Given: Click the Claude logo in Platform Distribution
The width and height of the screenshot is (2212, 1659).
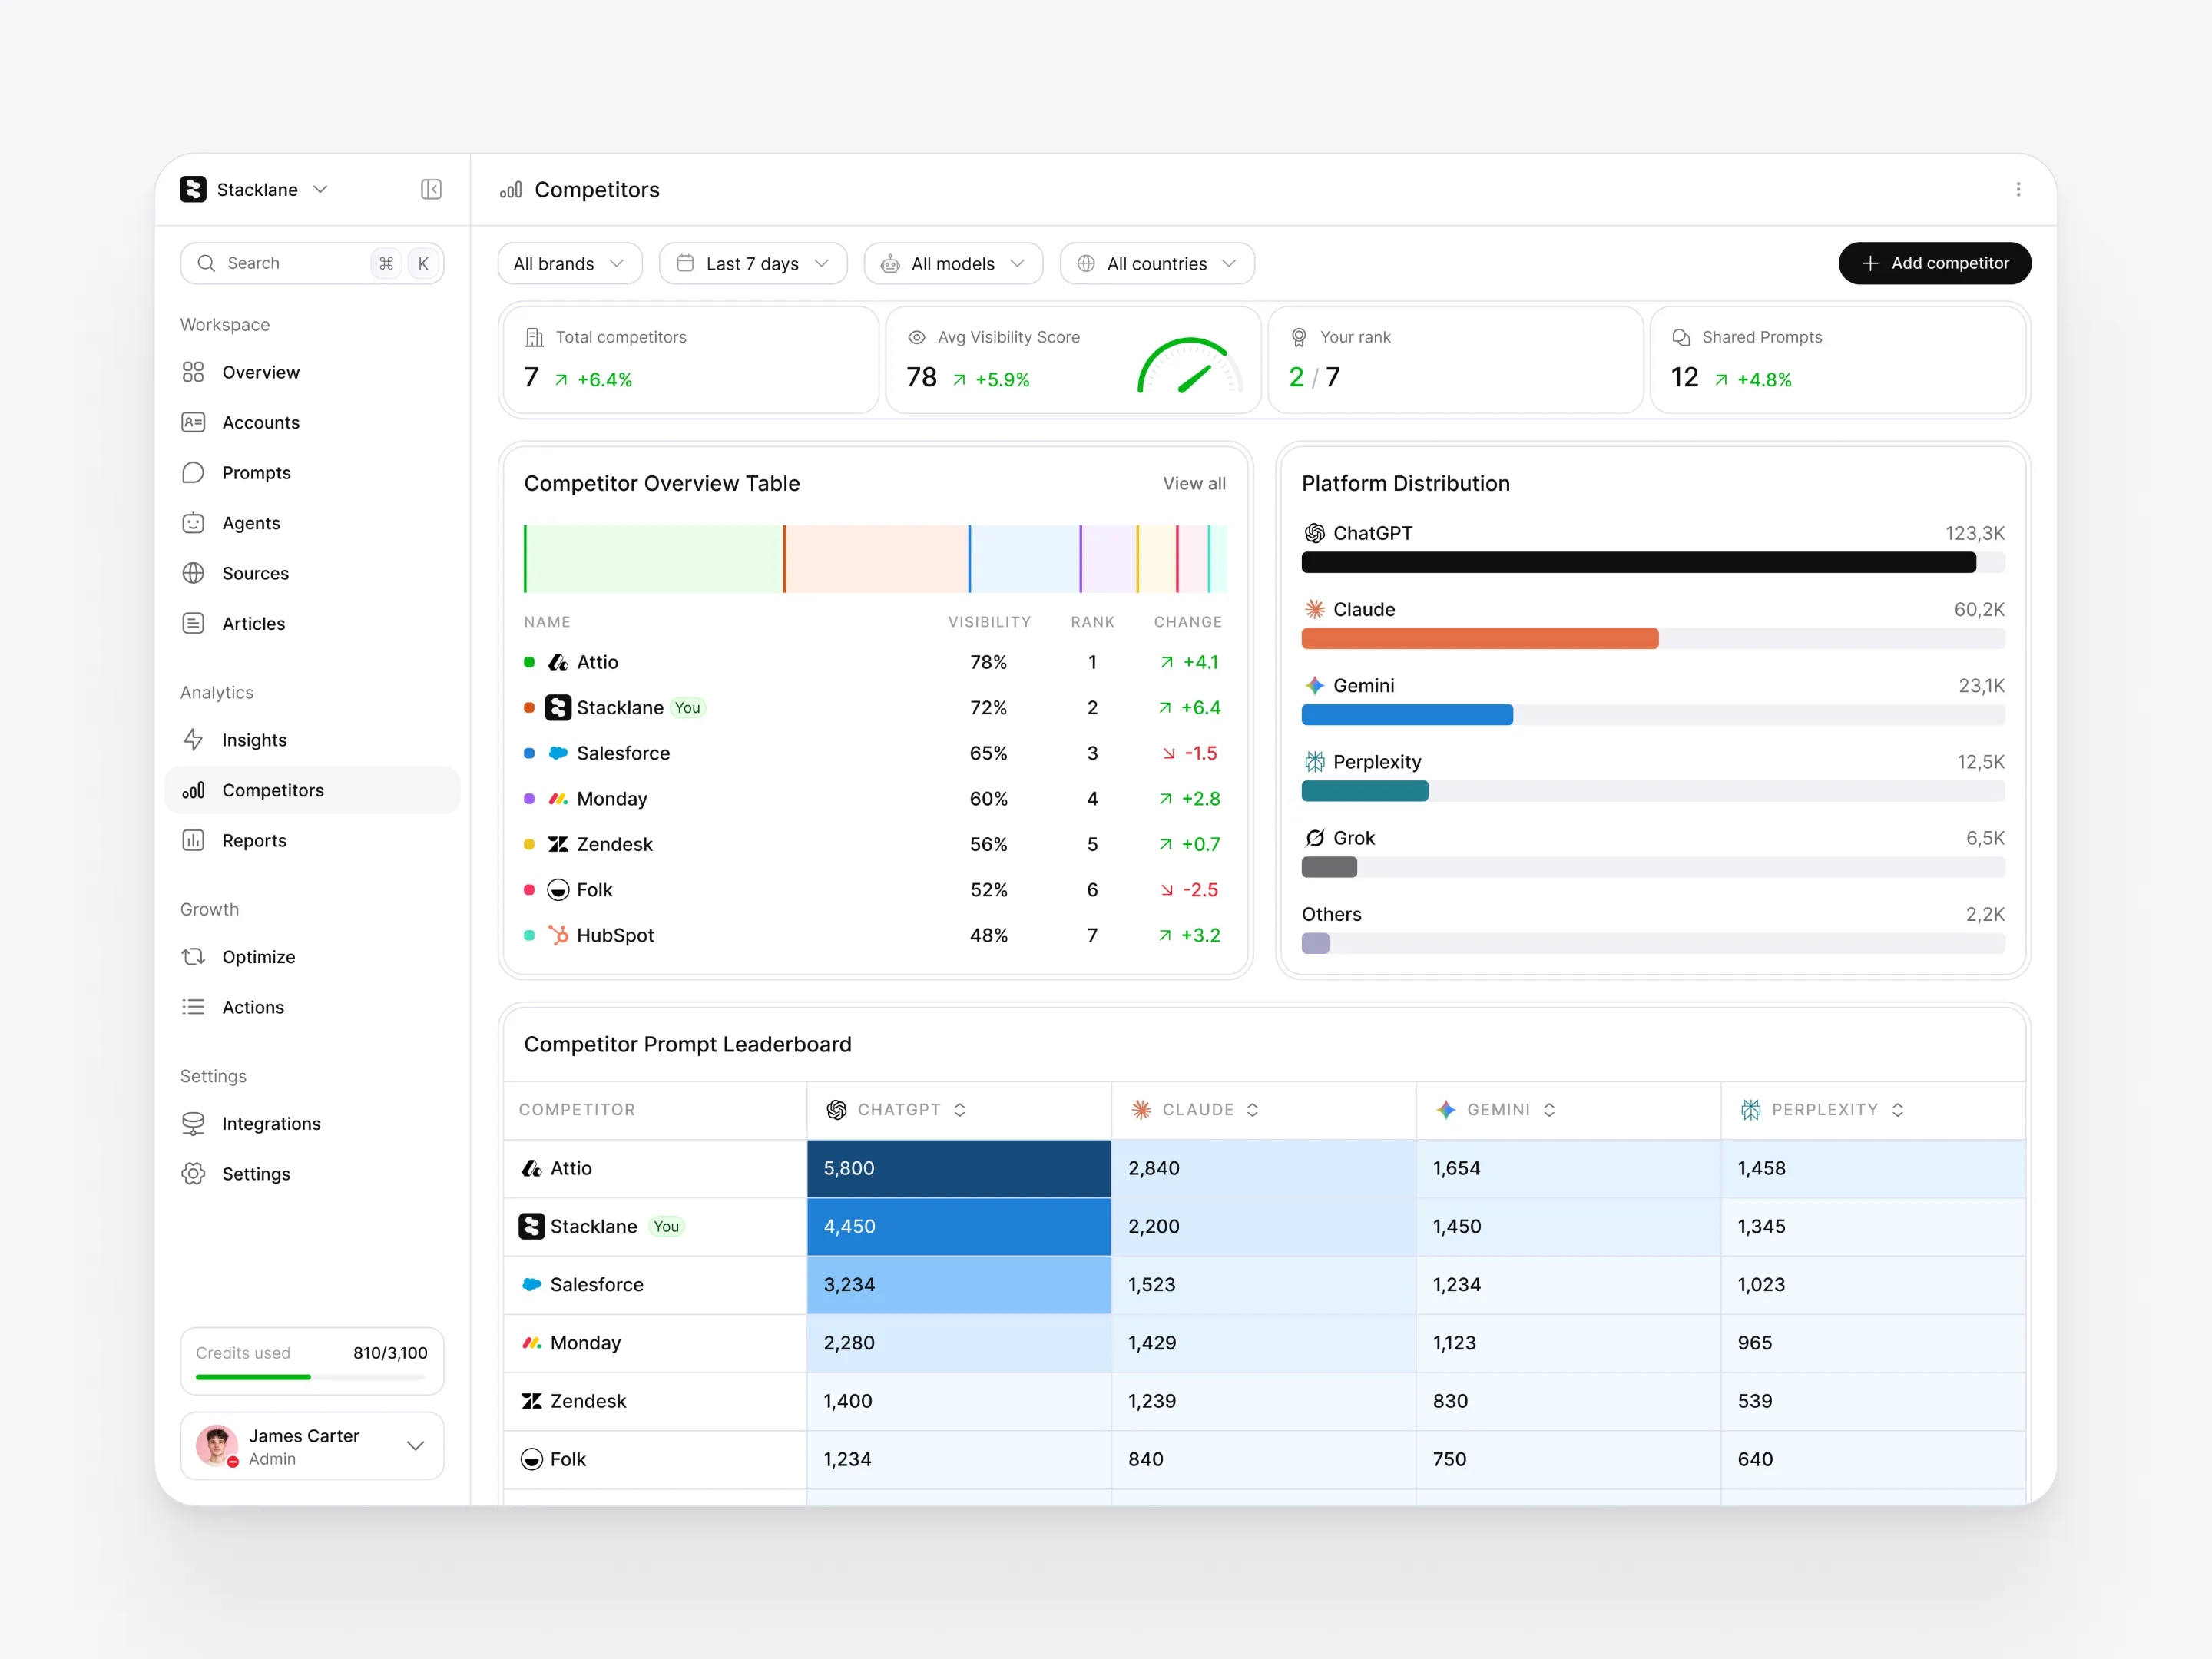Looking at the screenshot, I should coord(1314,609).
